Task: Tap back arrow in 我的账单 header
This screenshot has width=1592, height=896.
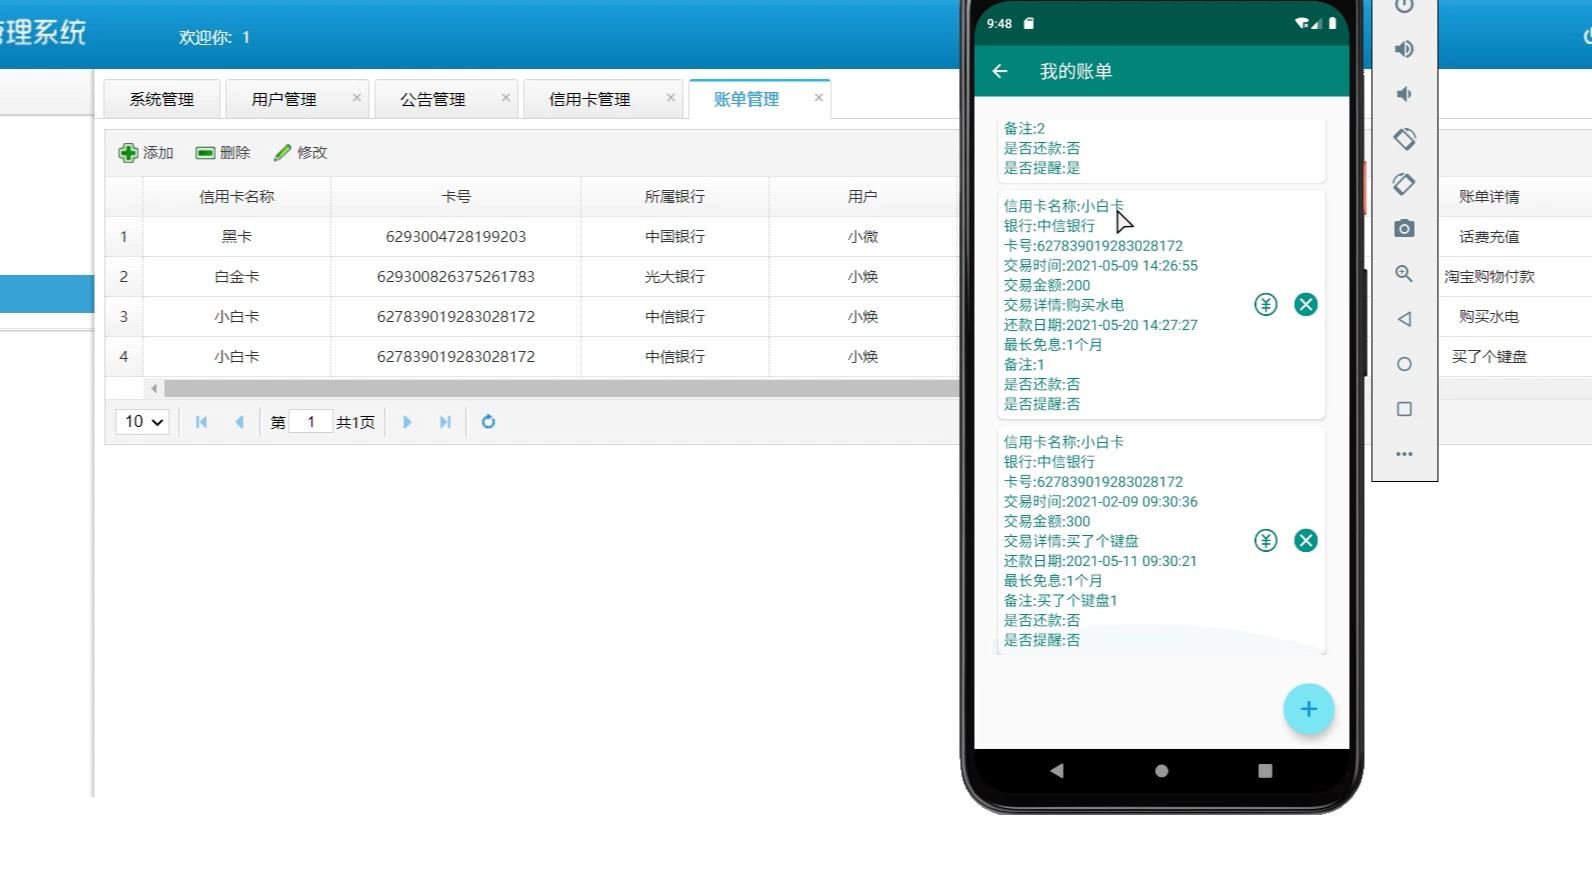Action: pos(1000,71)
